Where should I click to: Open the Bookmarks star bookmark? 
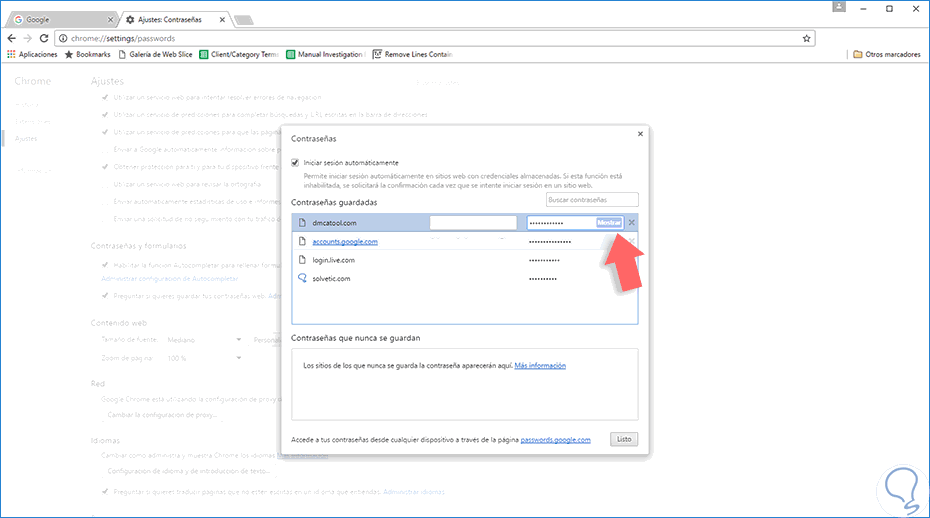87,54
